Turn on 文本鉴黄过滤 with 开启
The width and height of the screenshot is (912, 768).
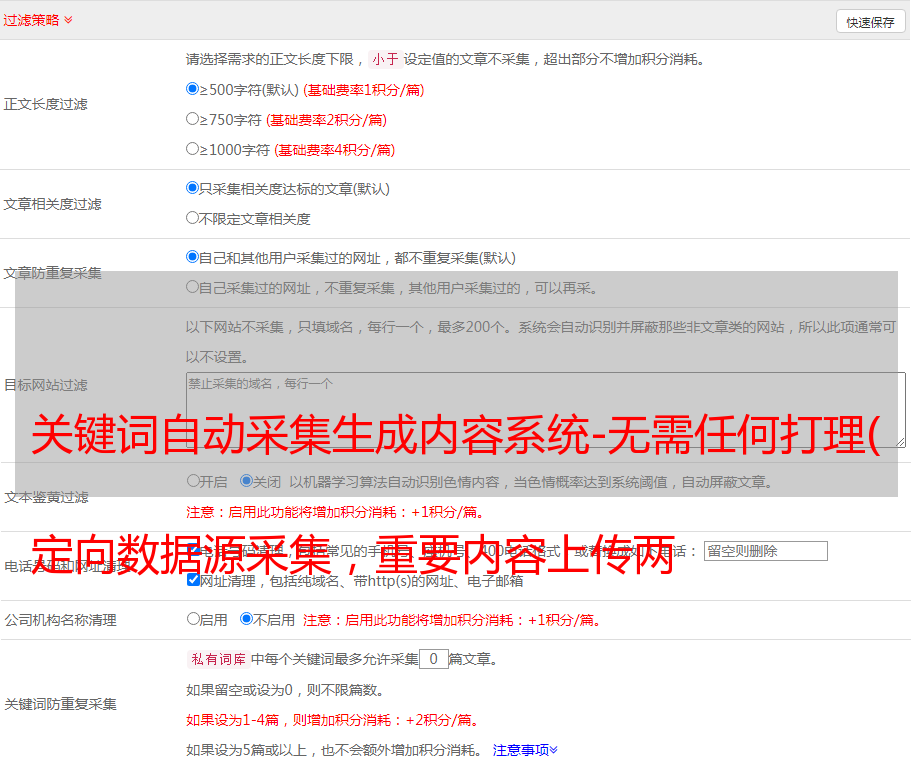[193, 481]
